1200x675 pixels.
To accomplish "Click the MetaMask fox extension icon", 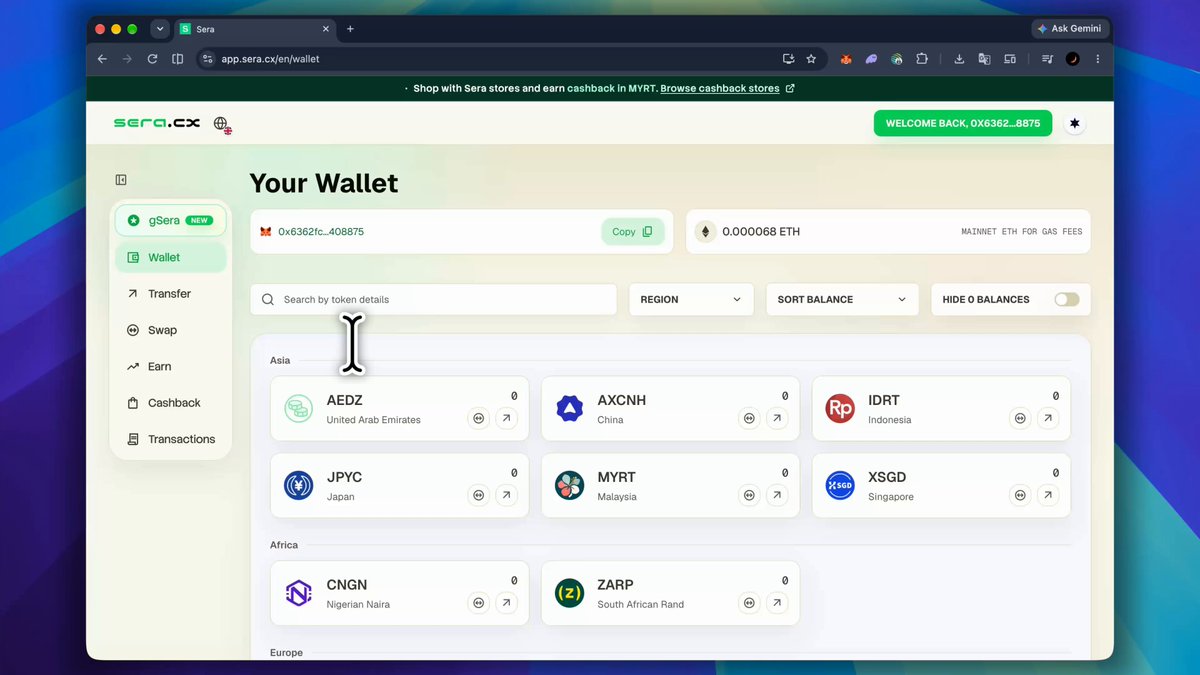I will coord(846,59).
